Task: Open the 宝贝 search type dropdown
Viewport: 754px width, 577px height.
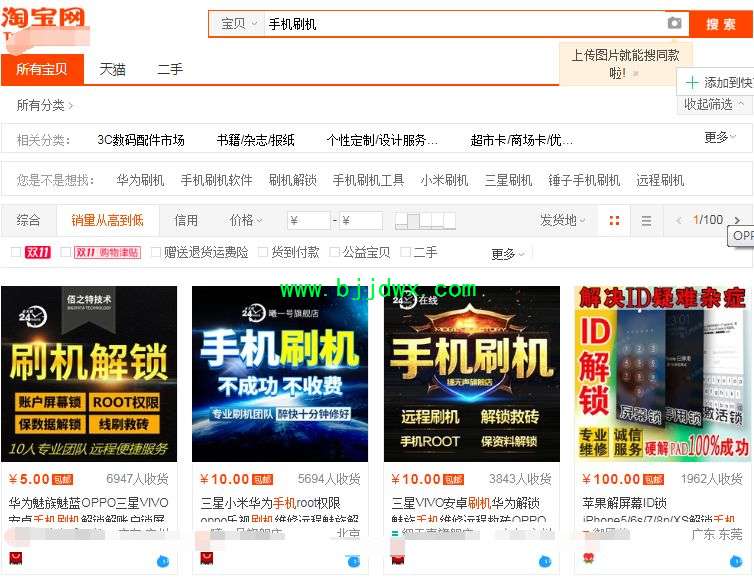Action: point(239,24)
